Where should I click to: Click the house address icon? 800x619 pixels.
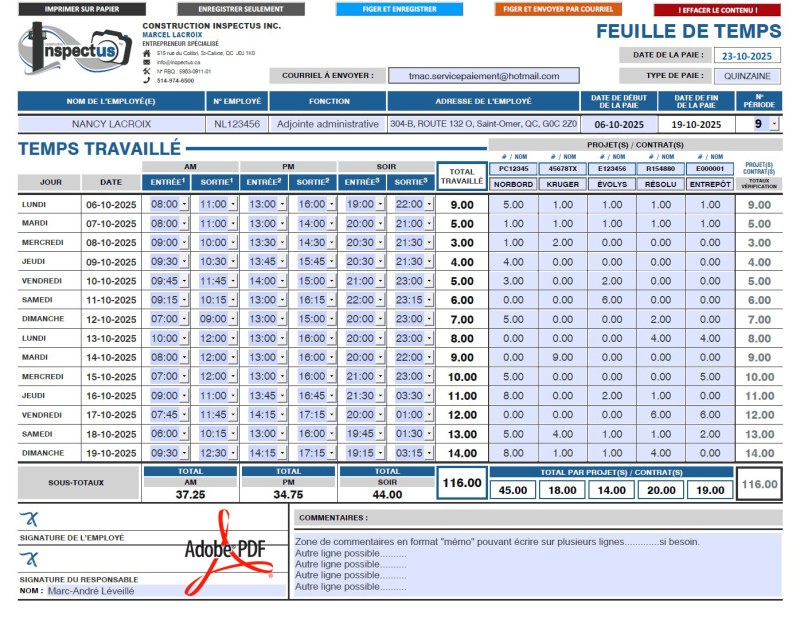pyautogui.click(x=147, y=53)
